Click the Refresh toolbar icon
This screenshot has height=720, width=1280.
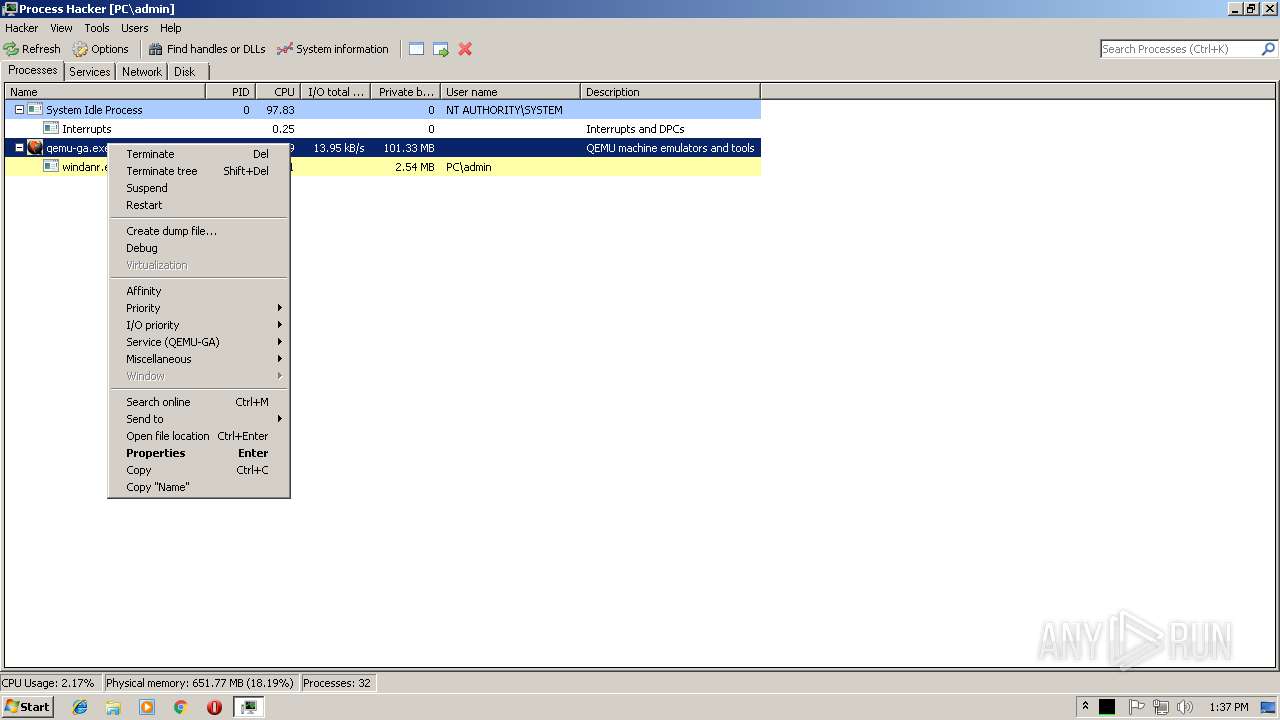pyautogui.click(x=11, y=49)
